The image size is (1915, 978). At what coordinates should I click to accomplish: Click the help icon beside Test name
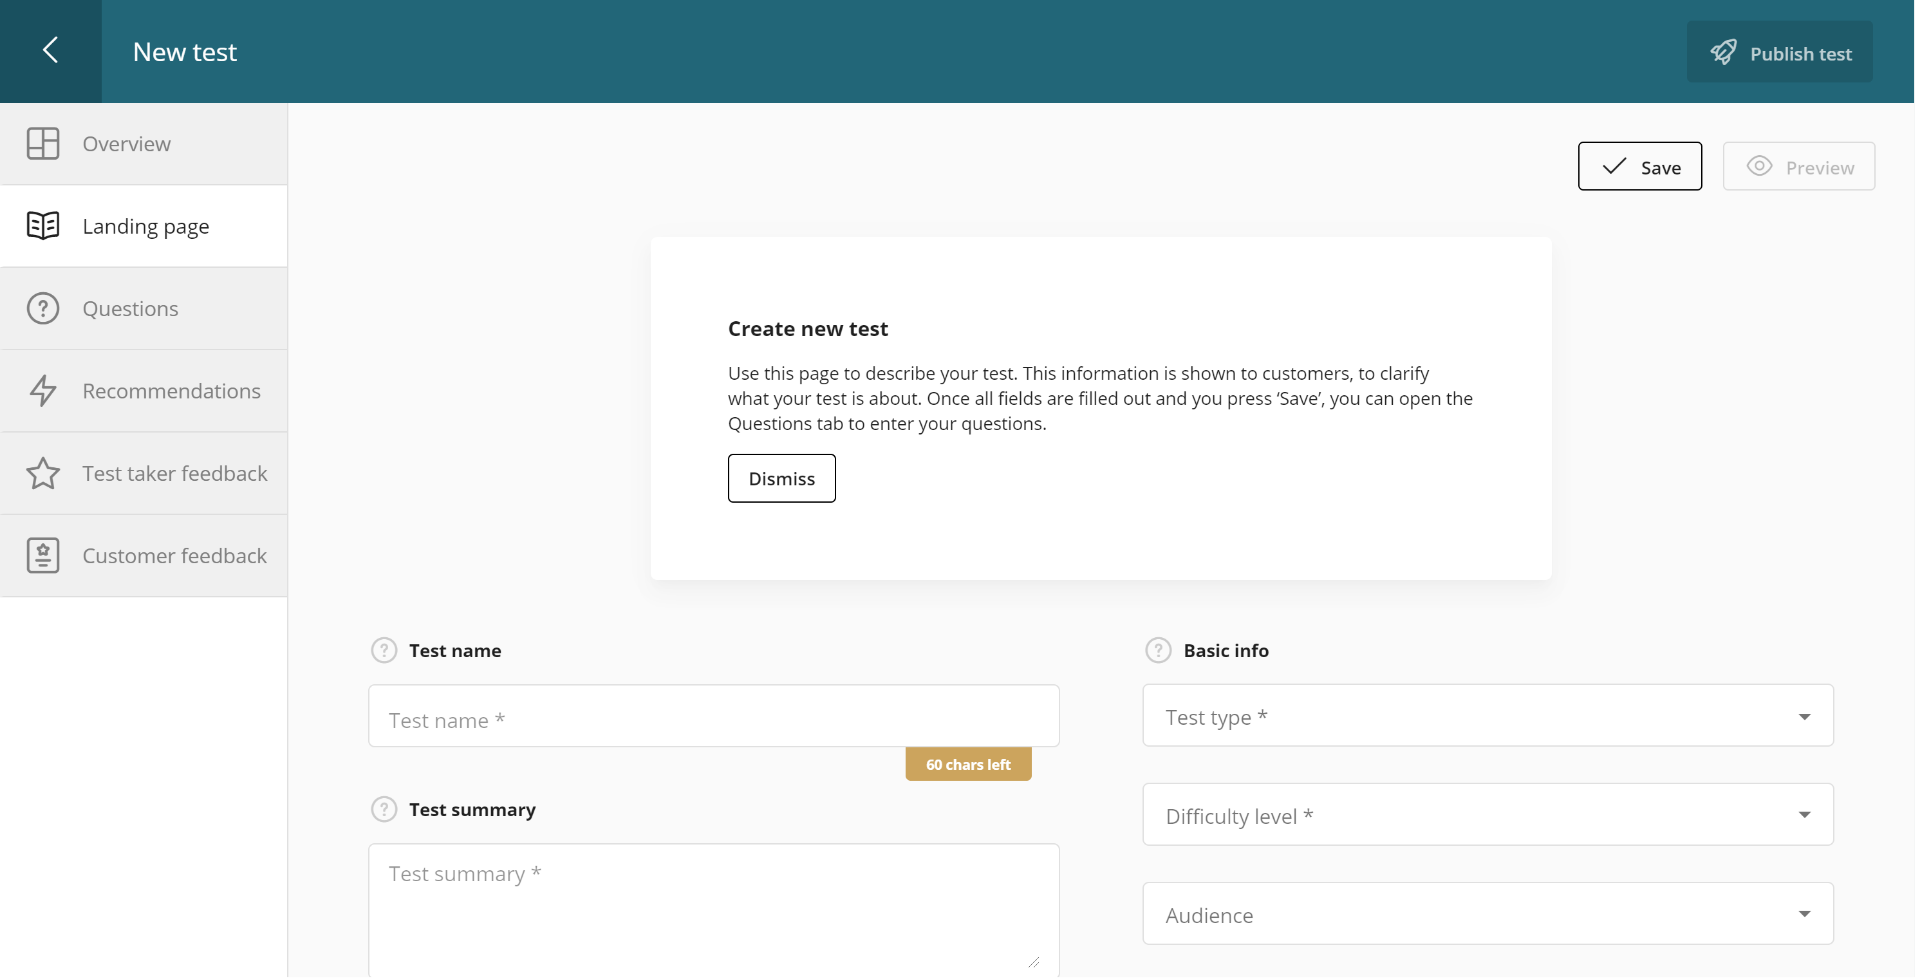(x=384, y=651)
